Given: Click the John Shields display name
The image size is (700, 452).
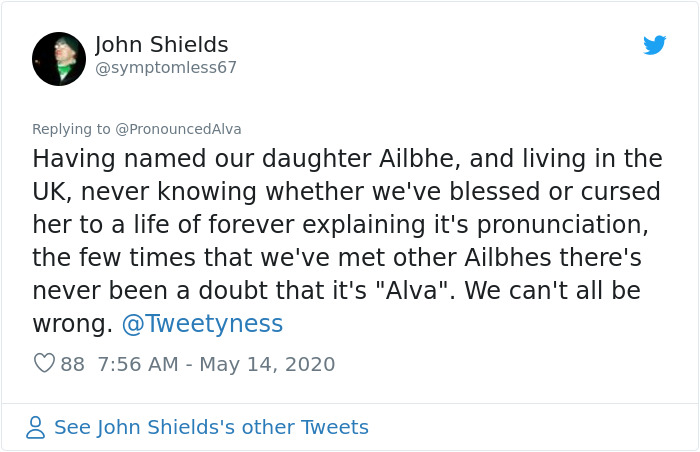Looking at the screenshot, I should pos(161,45).
